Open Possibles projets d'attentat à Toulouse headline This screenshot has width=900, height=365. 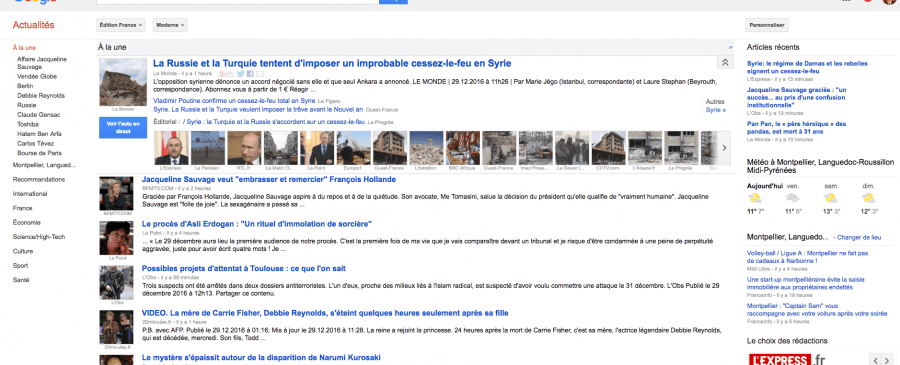coord(243,269)
